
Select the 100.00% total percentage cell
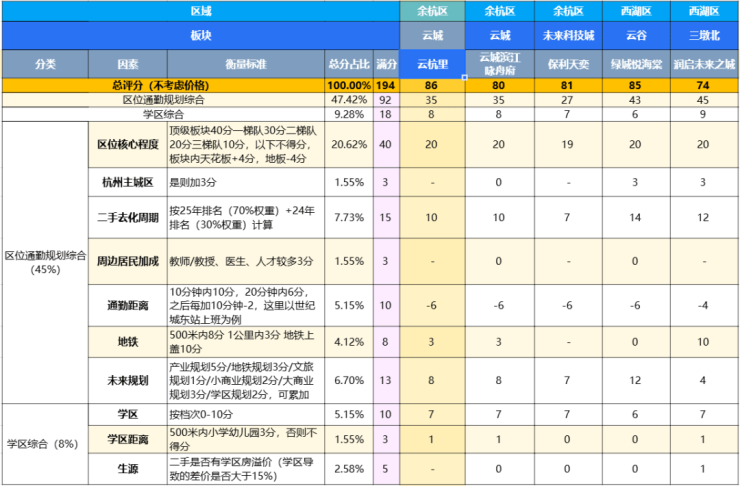[348, 87]
